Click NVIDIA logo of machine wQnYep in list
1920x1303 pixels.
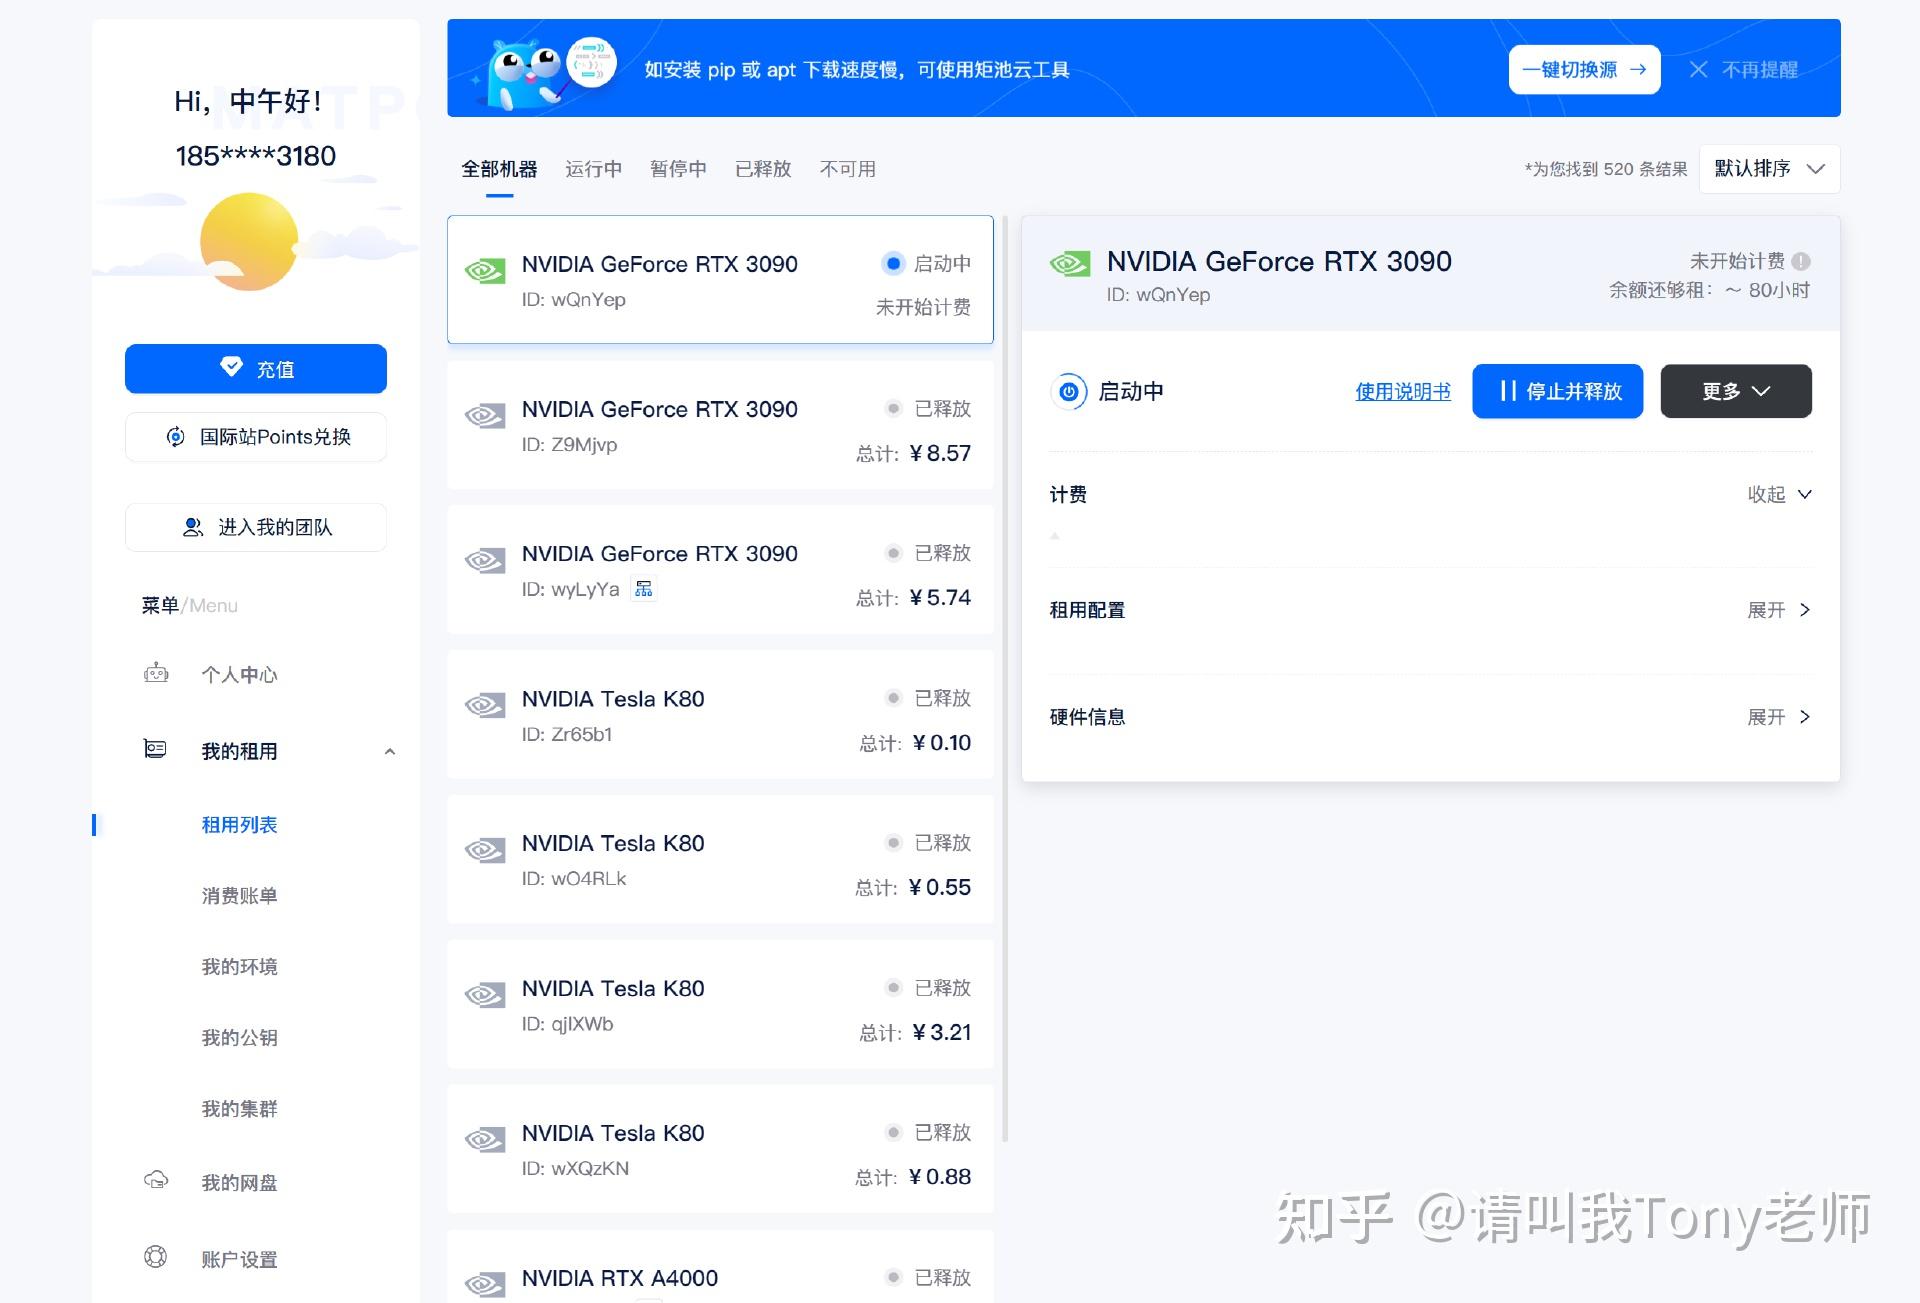tap(485, 270)
